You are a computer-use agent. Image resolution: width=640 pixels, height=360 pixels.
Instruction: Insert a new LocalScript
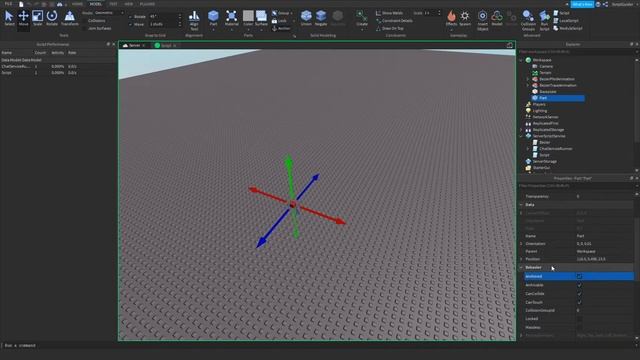click(x=566, y=20)
